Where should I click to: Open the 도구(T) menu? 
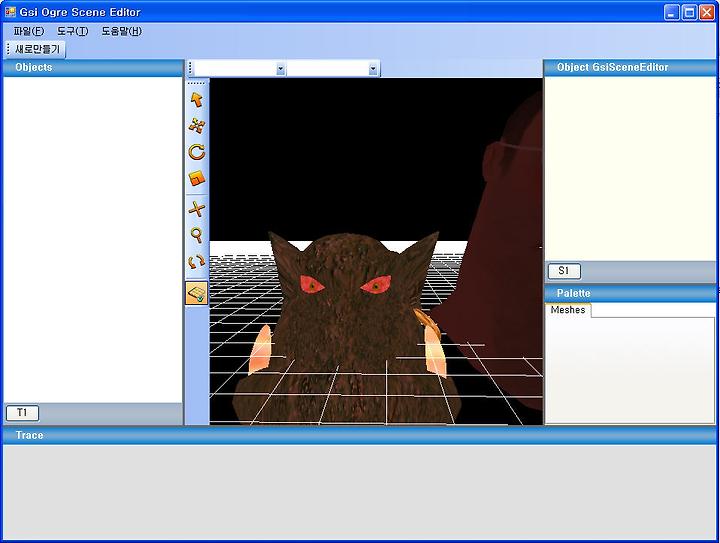73,31
